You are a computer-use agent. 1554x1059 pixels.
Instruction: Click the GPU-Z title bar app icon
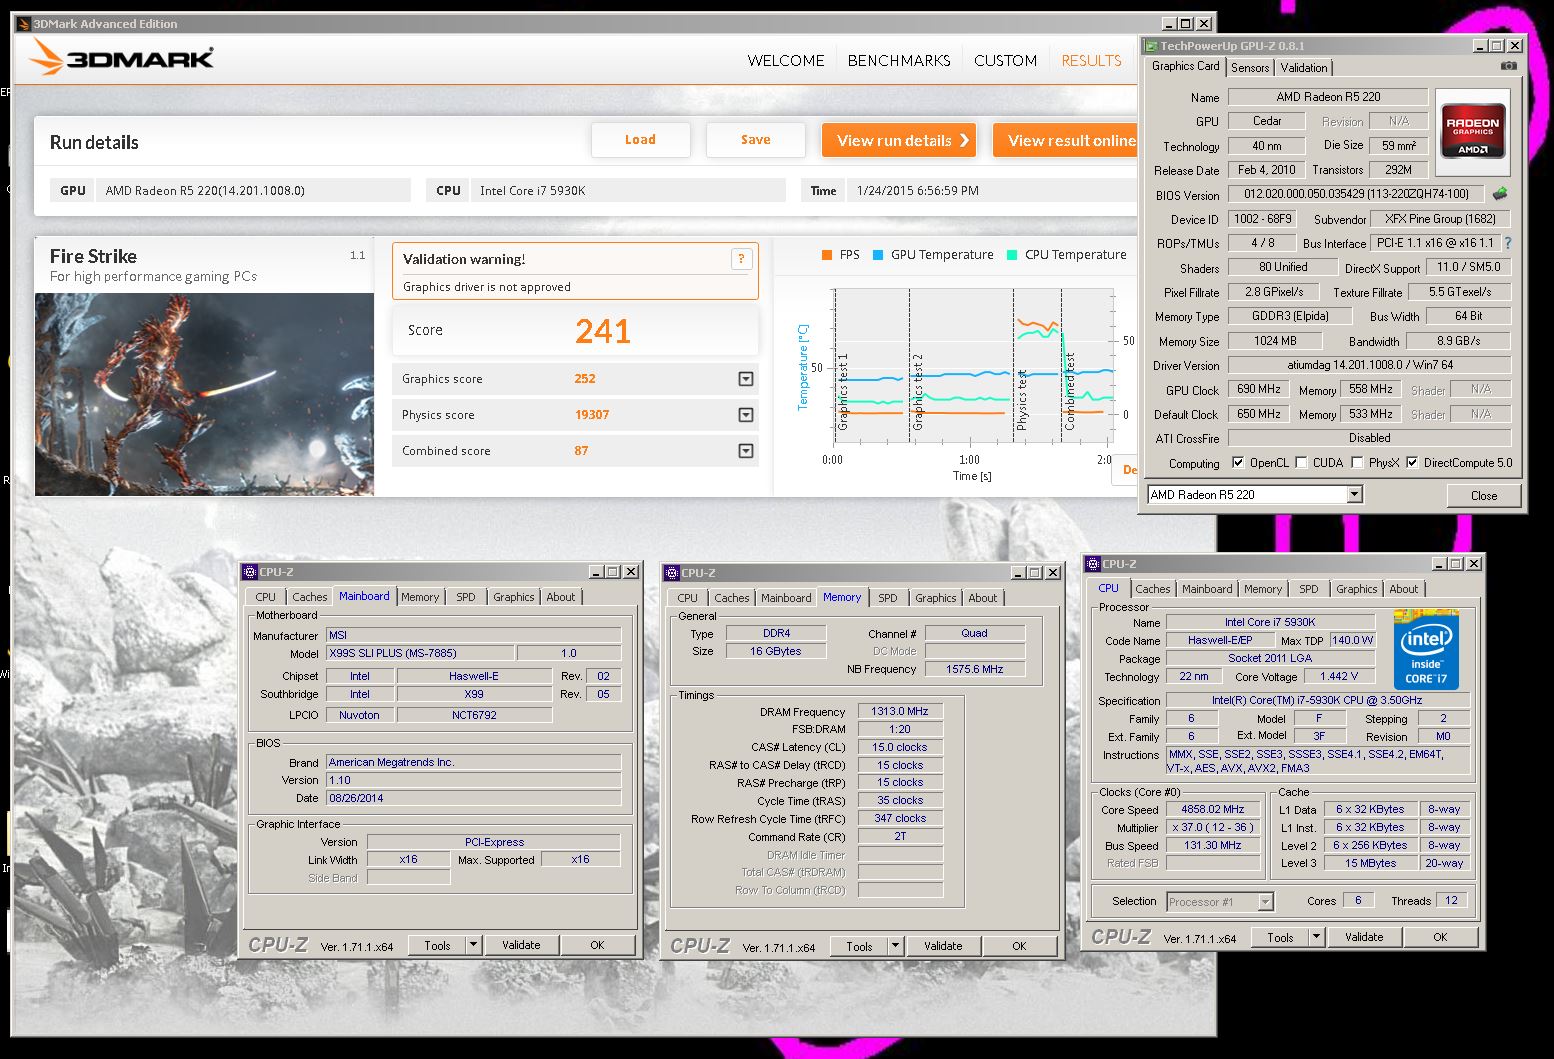pos(1151,46)
